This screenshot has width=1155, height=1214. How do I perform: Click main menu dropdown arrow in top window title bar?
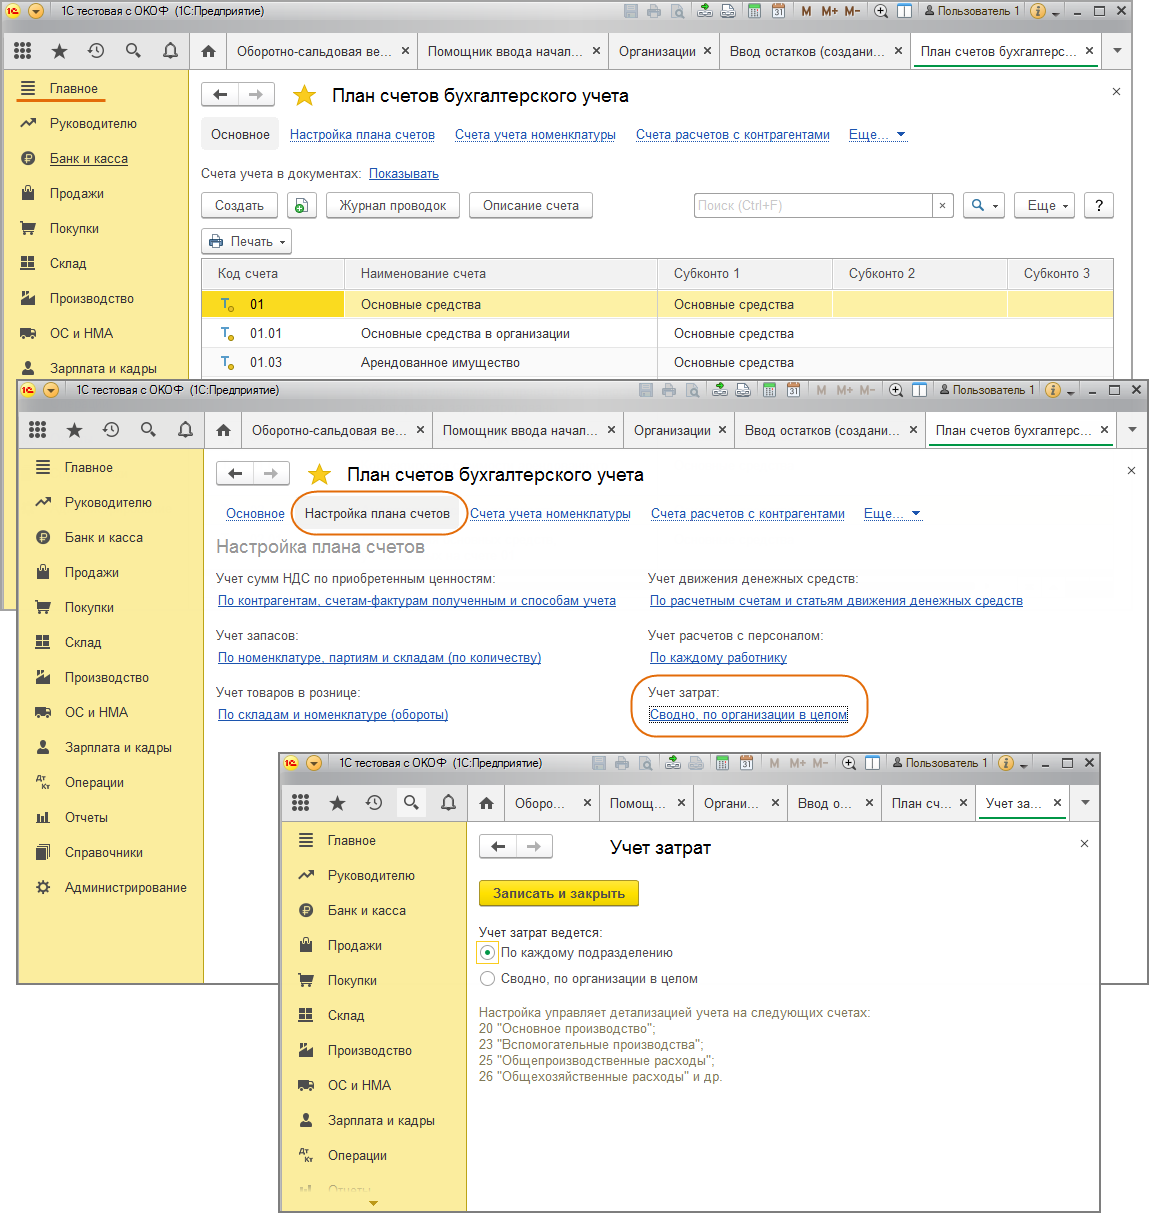coord(35,11)
